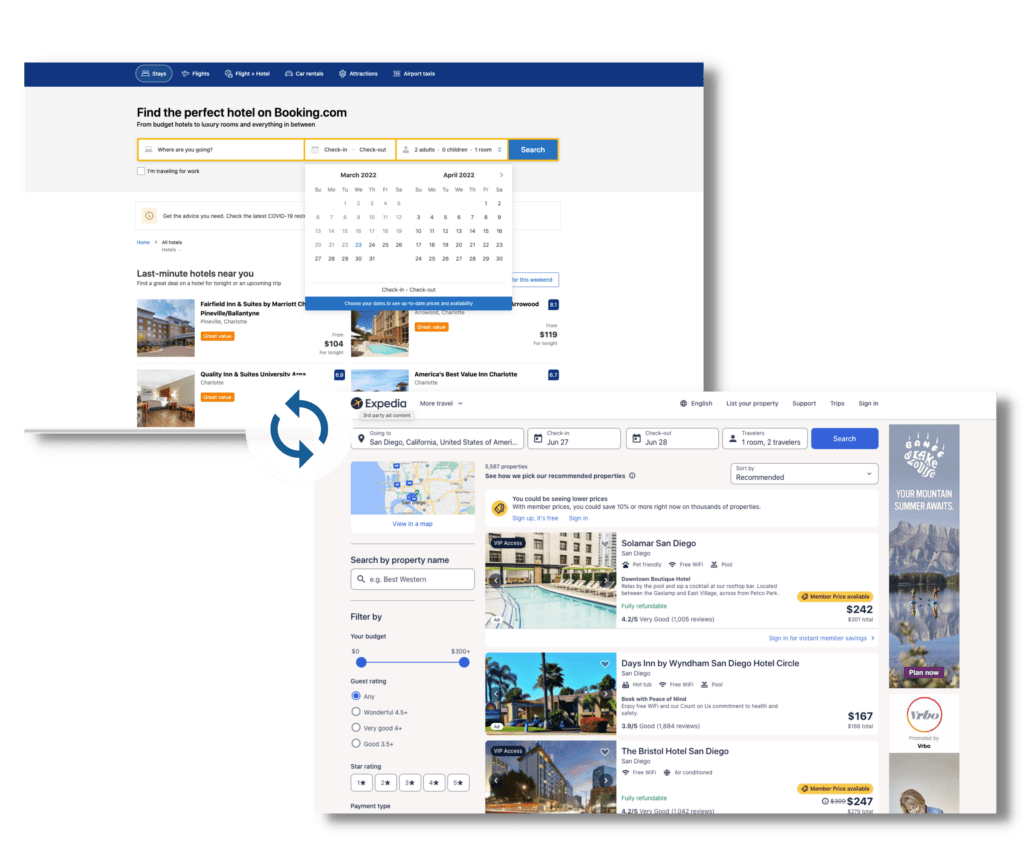
Task: Expand the guests and rooms selector
Action: tap(453, 150)
